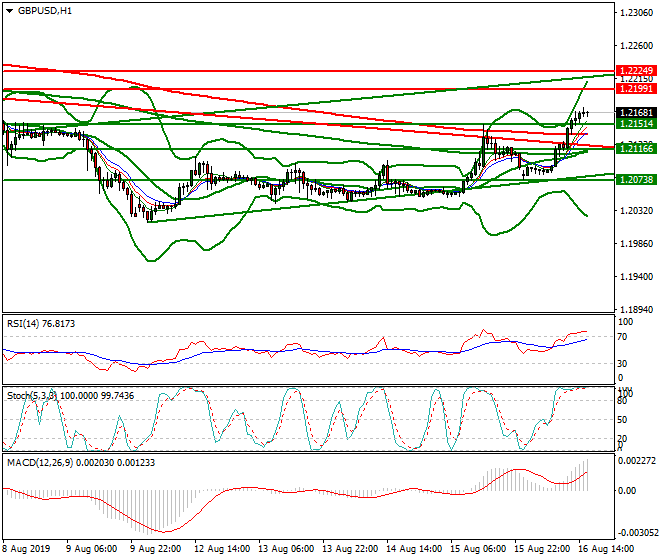The width and height of the screenshot is (660, 560).
Task: Click the 9 Aug 22:00 time label
Action: click(x=155, y=549)
